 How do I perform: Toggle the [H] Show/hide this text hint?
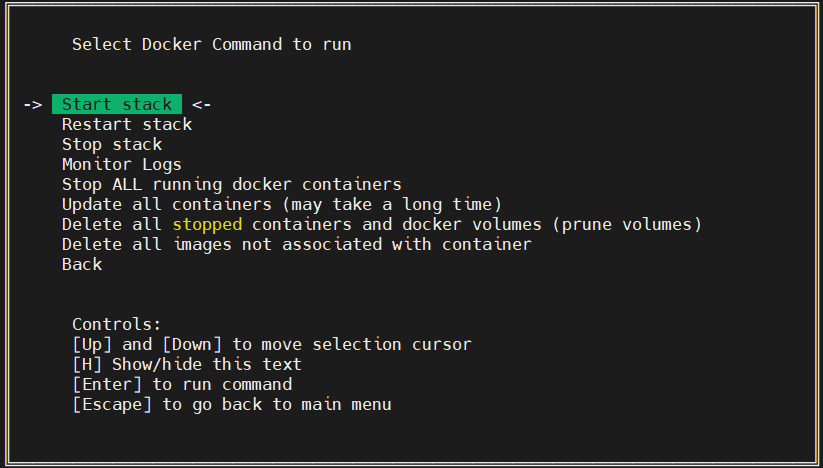pos(186,364)
